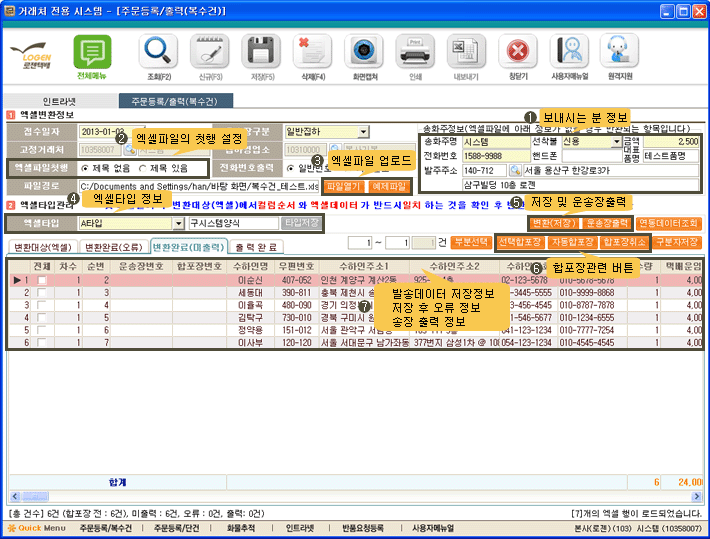The image size is (710, 539).
Task: Select the 제목 있음 radio button
Action: point(142,168)
